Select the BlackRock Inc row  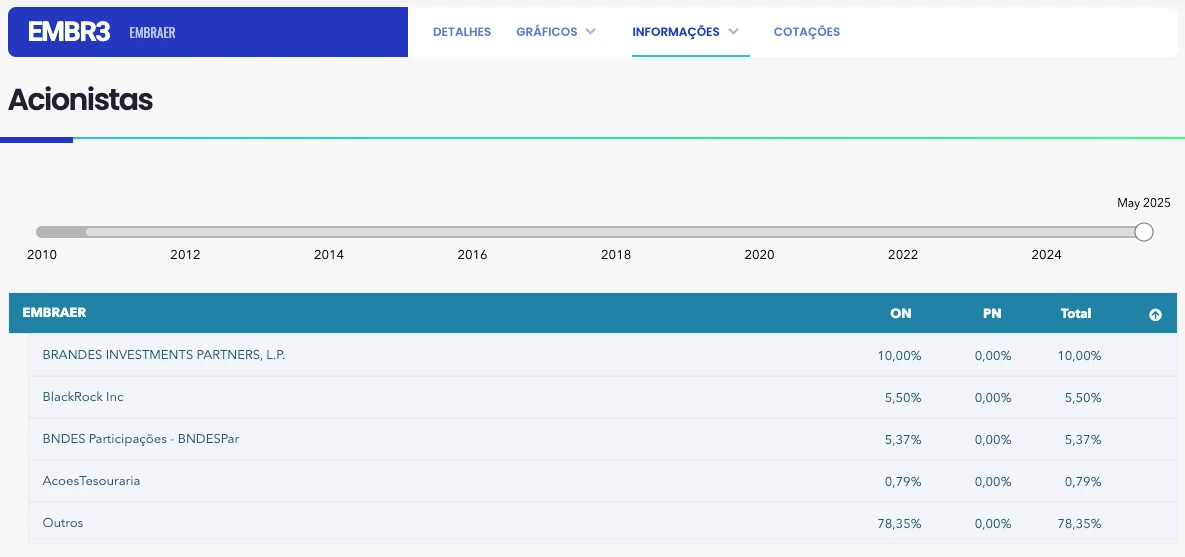coord(602,398)
